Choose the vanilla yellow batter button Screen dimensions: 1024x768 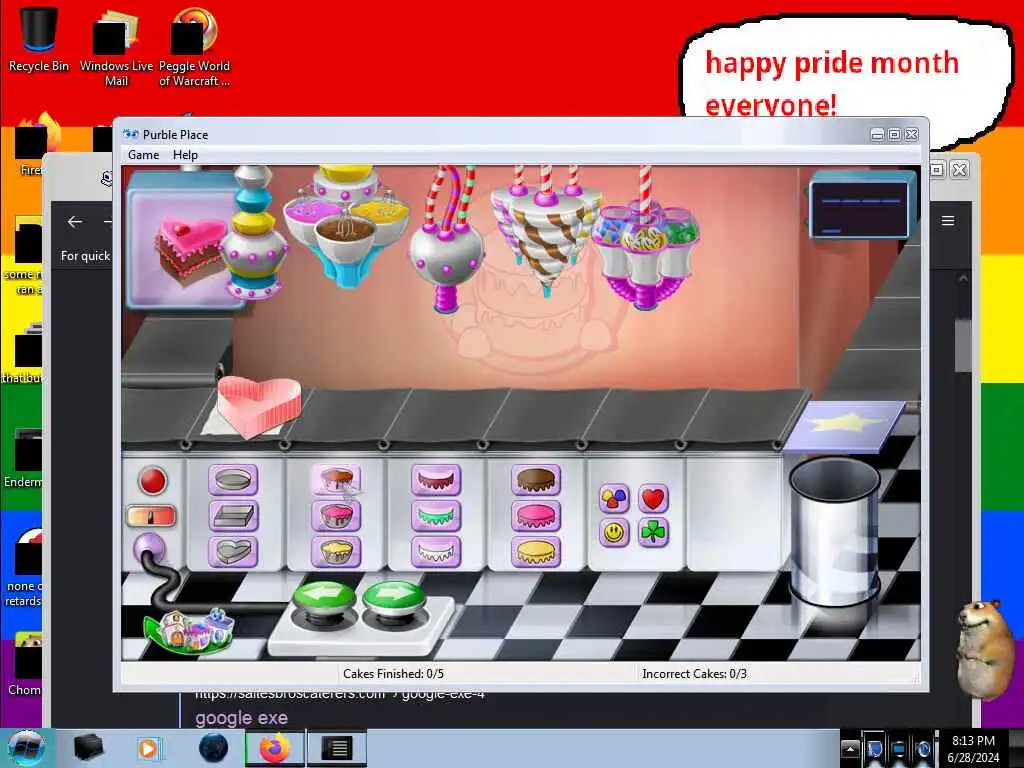pos(336,552)
